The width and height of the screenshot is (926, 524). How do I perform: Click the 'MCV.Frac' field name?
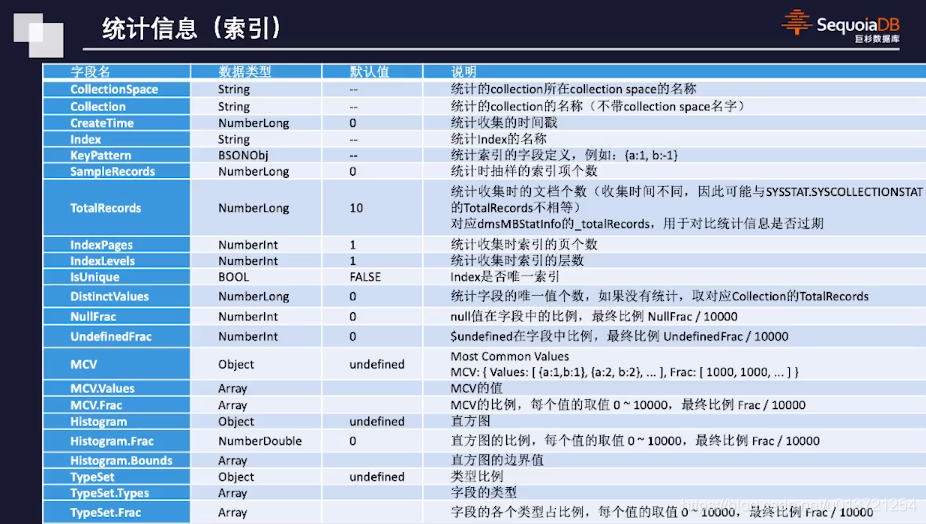click(96, 405)
